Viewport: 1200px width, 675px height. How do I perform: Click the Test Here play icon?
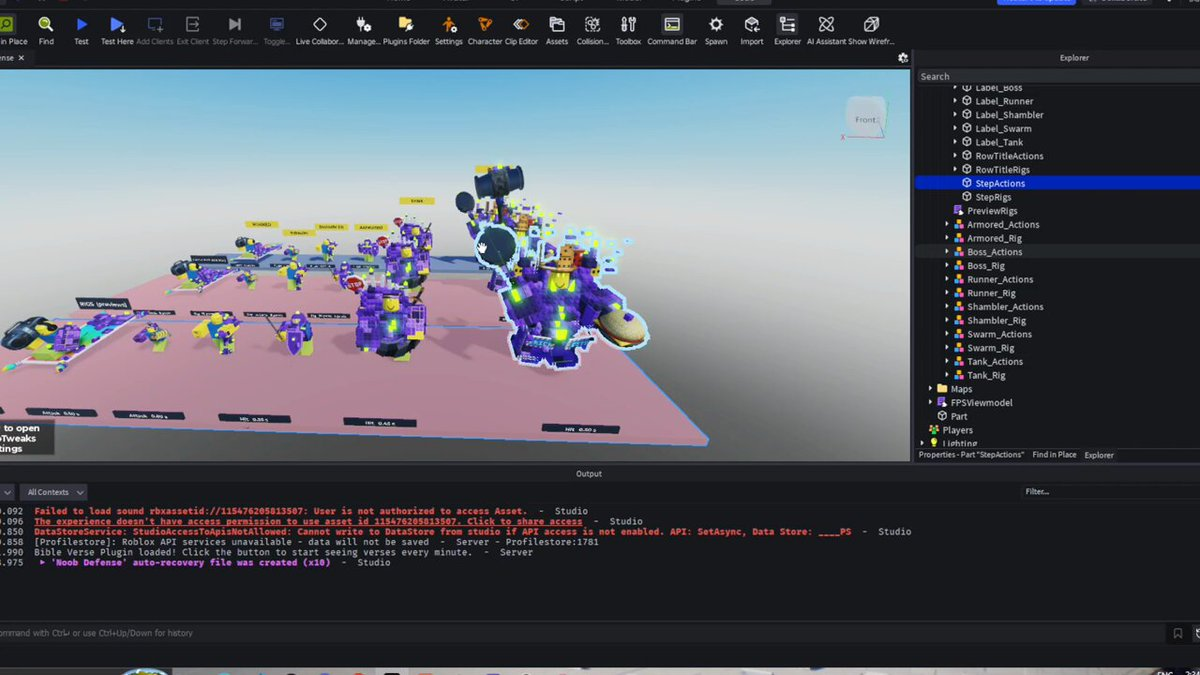(x=117, y=24)
